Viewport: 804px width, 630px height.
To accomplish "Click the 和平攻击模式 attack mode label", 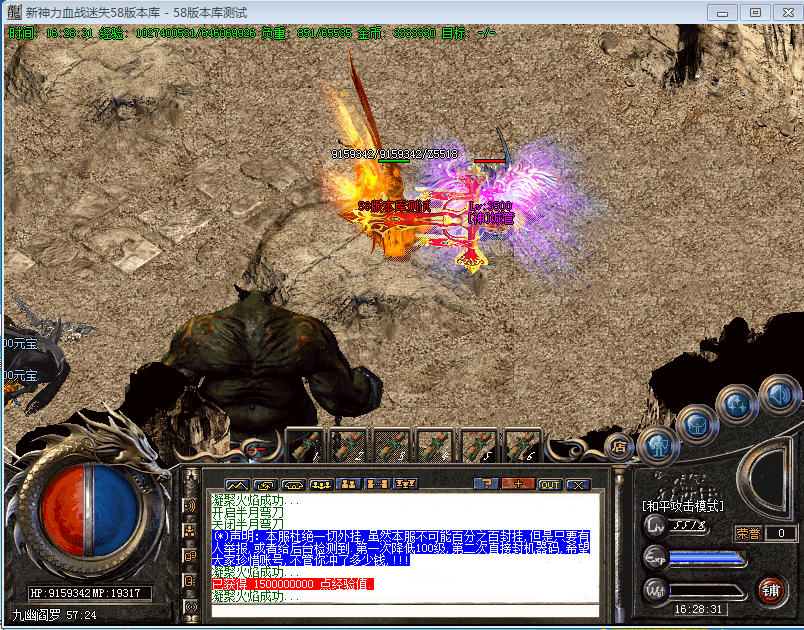I will click(x=683, y=506).
